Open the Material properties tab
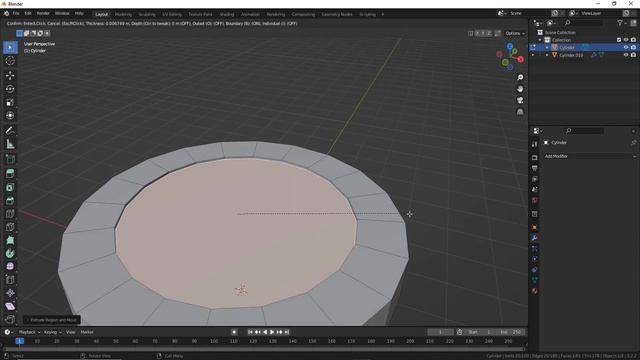640x360 pixels. tap(535, 291)
